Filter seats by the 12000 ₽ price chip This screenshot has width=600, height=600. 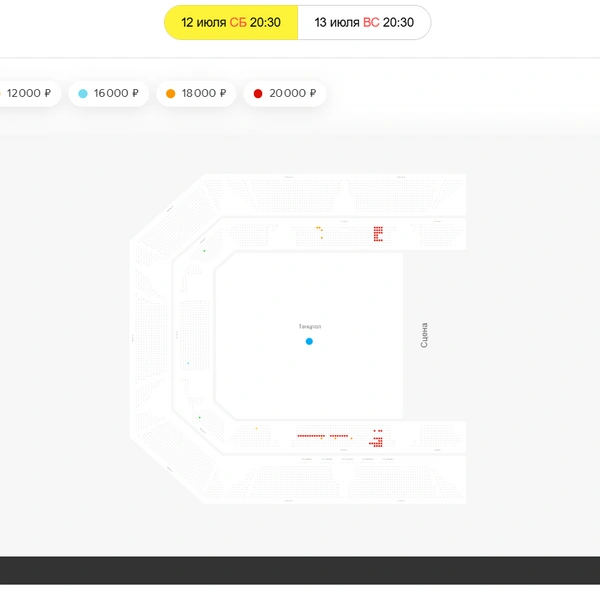28,93
